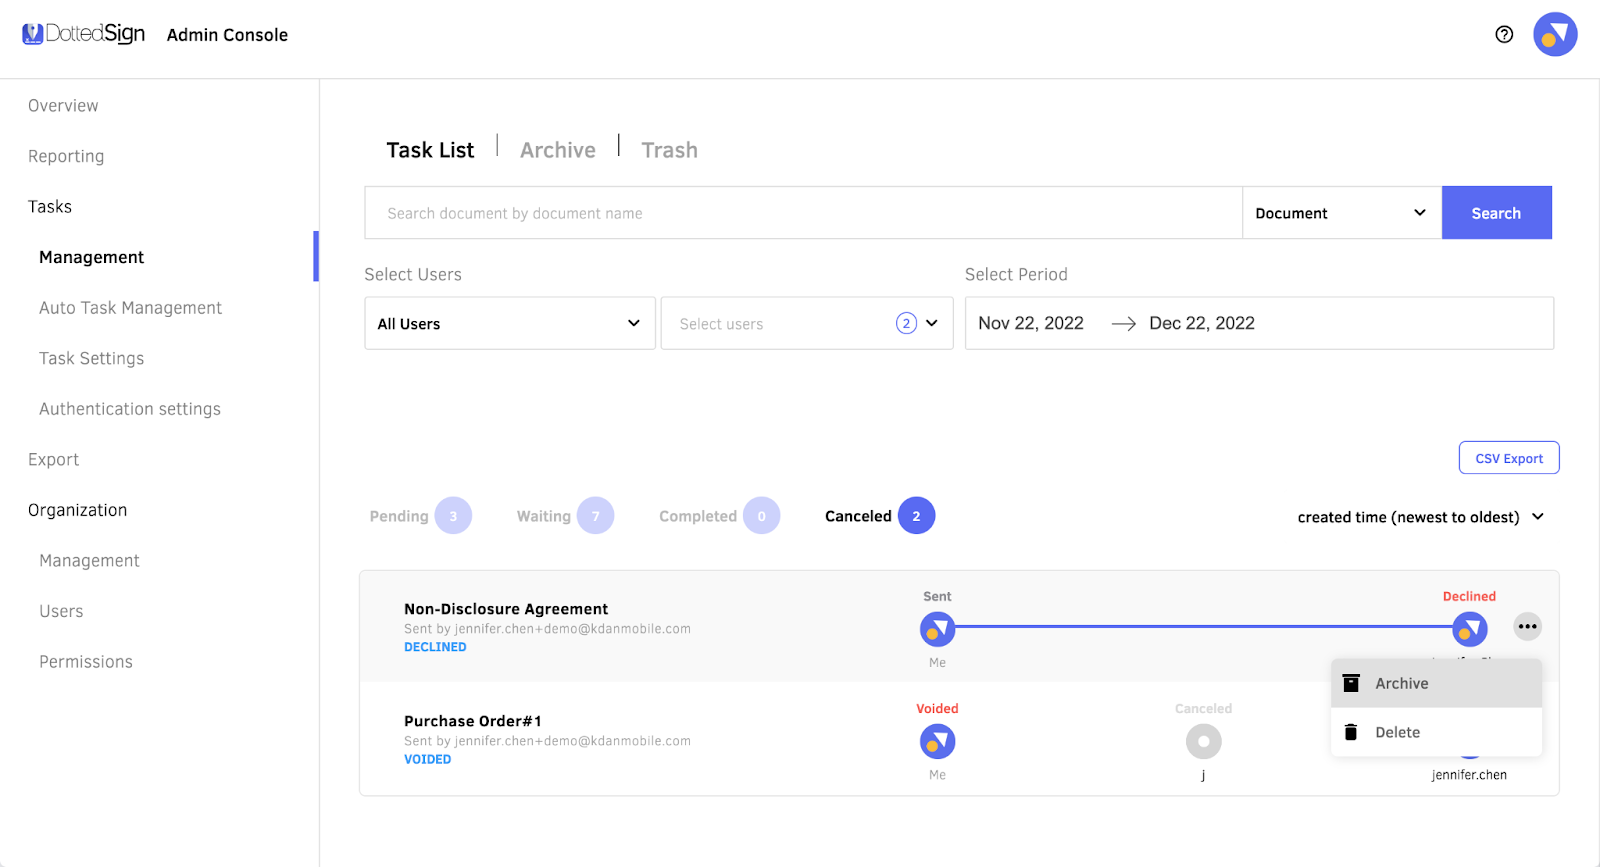Click the Declined signer avatar icon
1600x867 pixels.
(1469, 629)
